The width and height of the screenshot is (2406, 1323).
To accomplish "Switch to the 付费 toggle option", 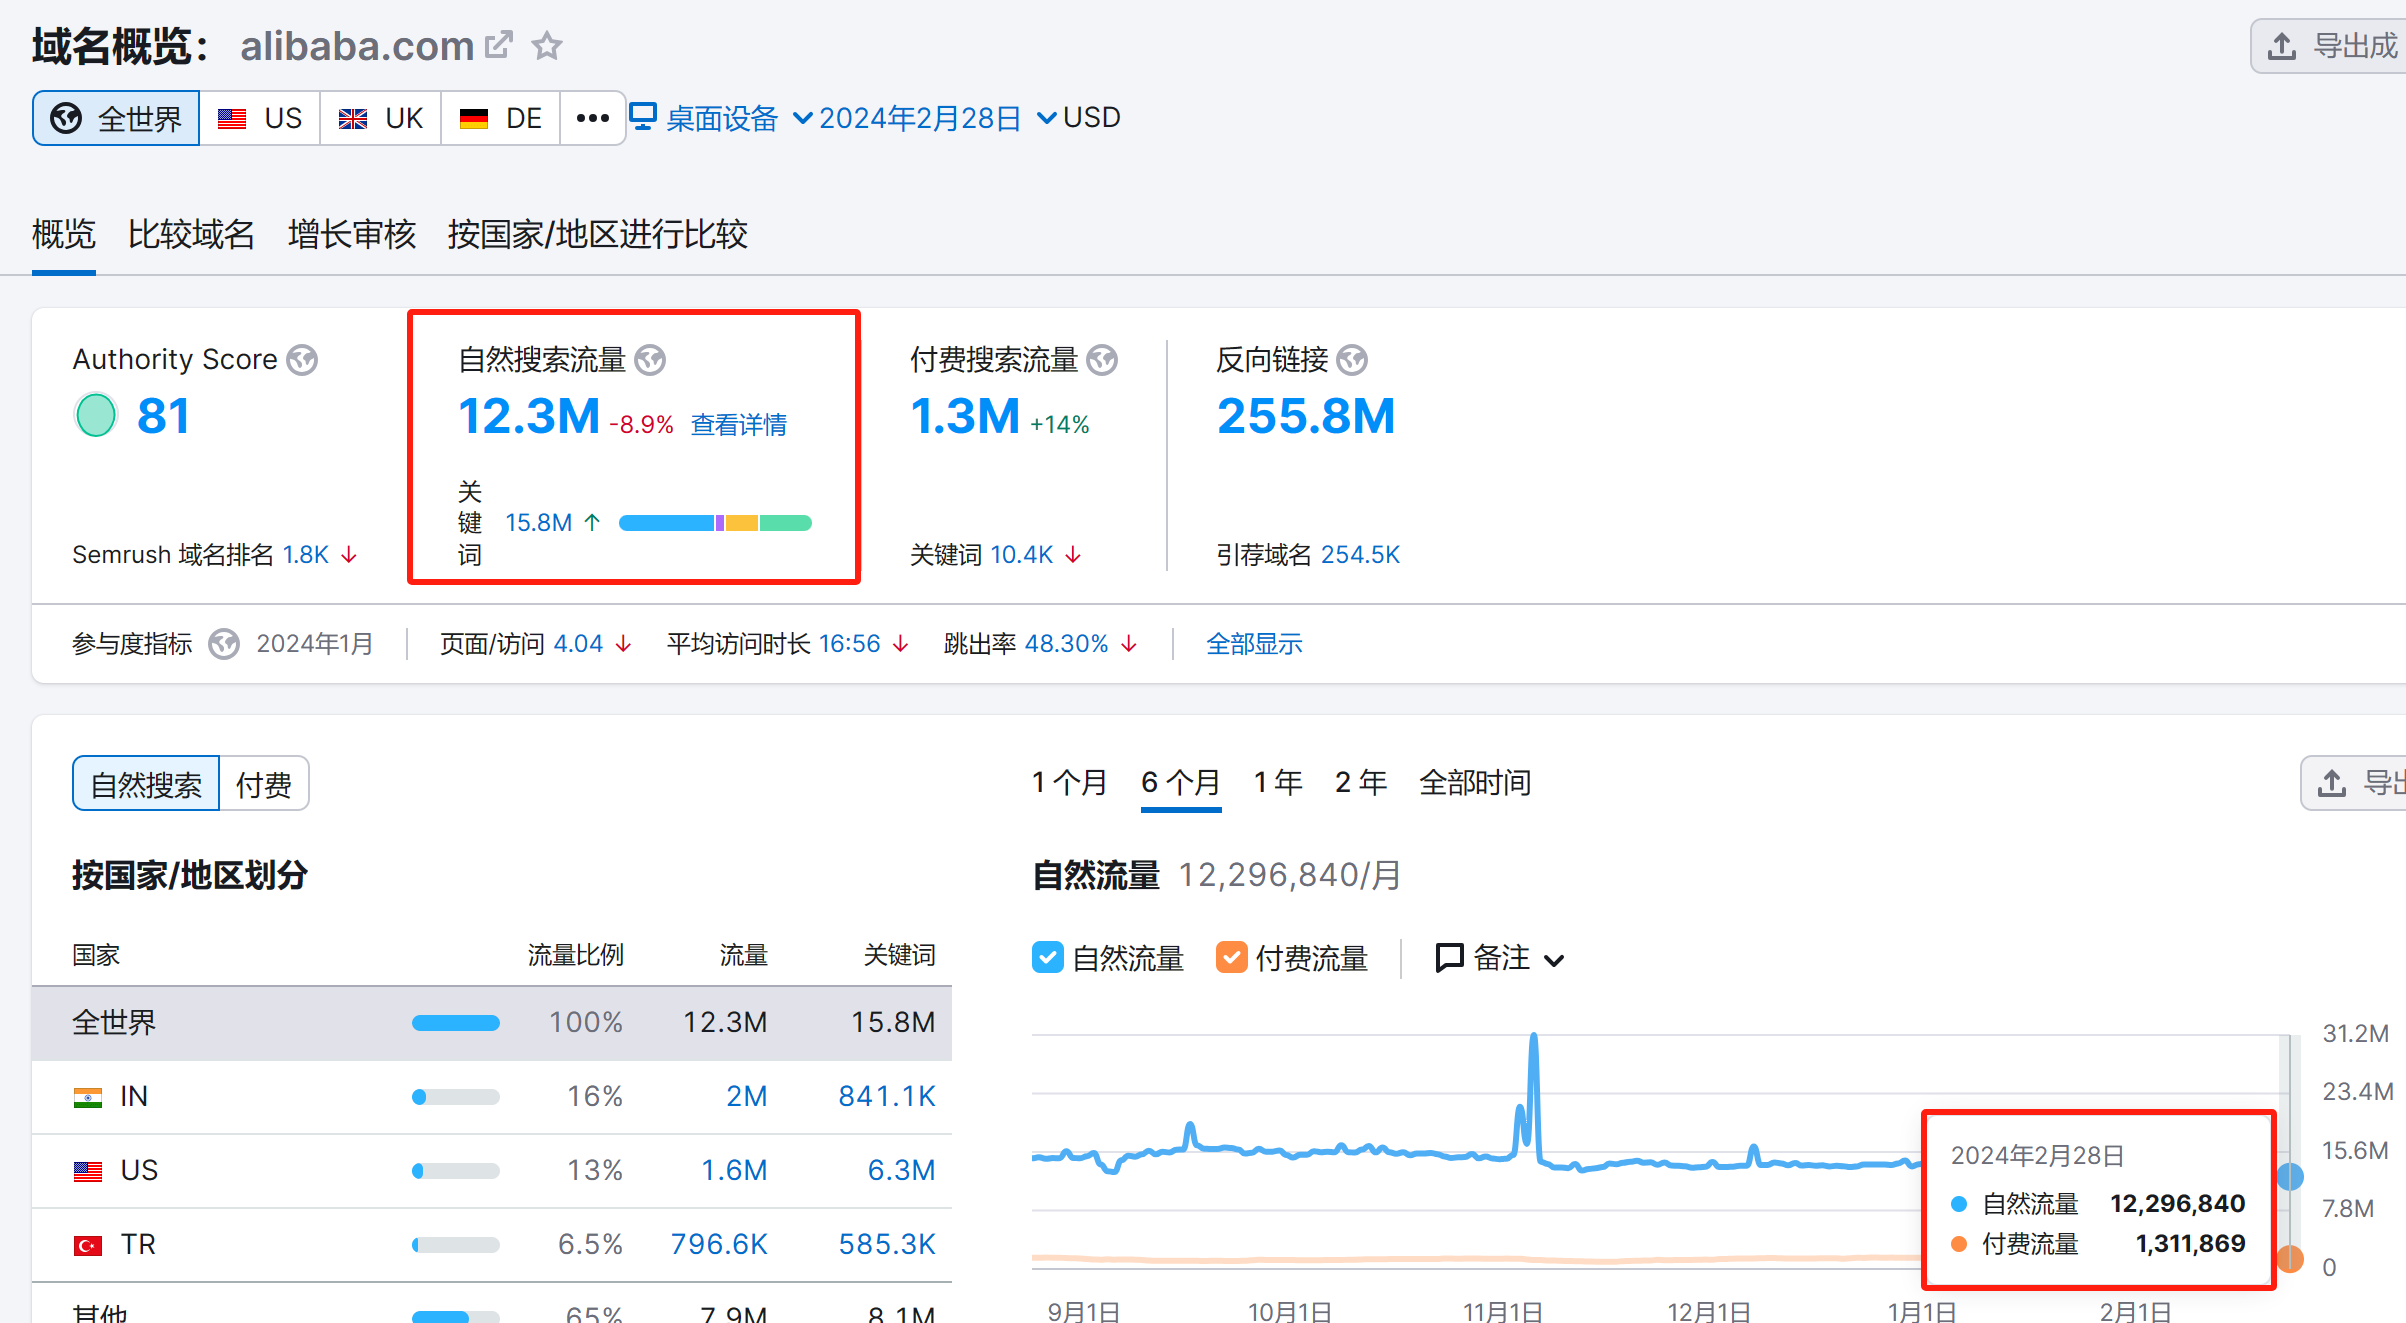I will click(263, 784).
